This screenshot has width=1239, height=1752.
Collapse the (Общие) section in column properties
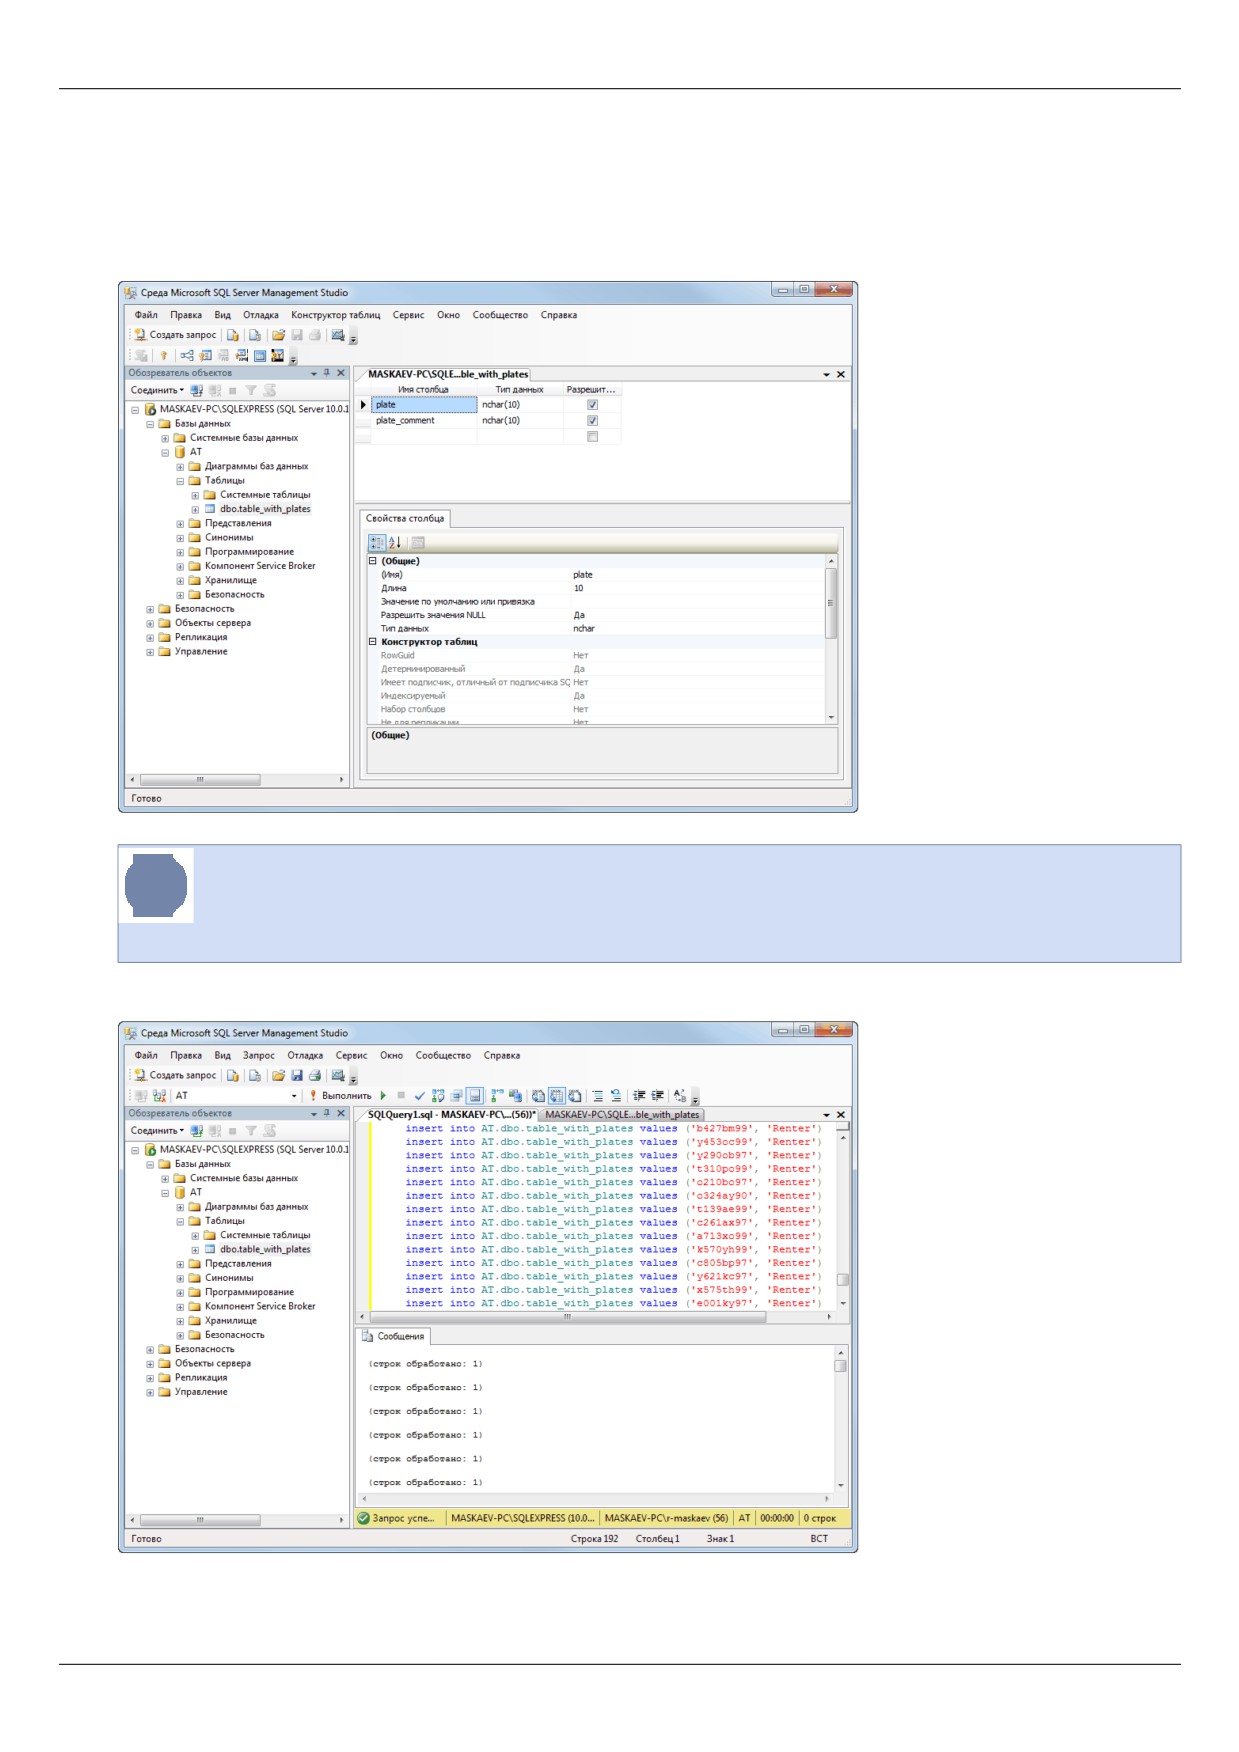373,561
